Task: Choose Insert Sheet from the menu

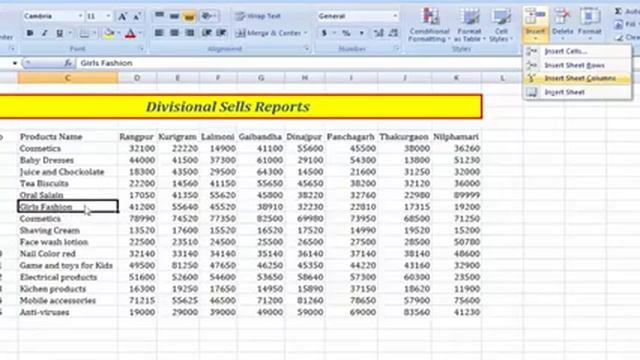Action: (x=577, y=92)
